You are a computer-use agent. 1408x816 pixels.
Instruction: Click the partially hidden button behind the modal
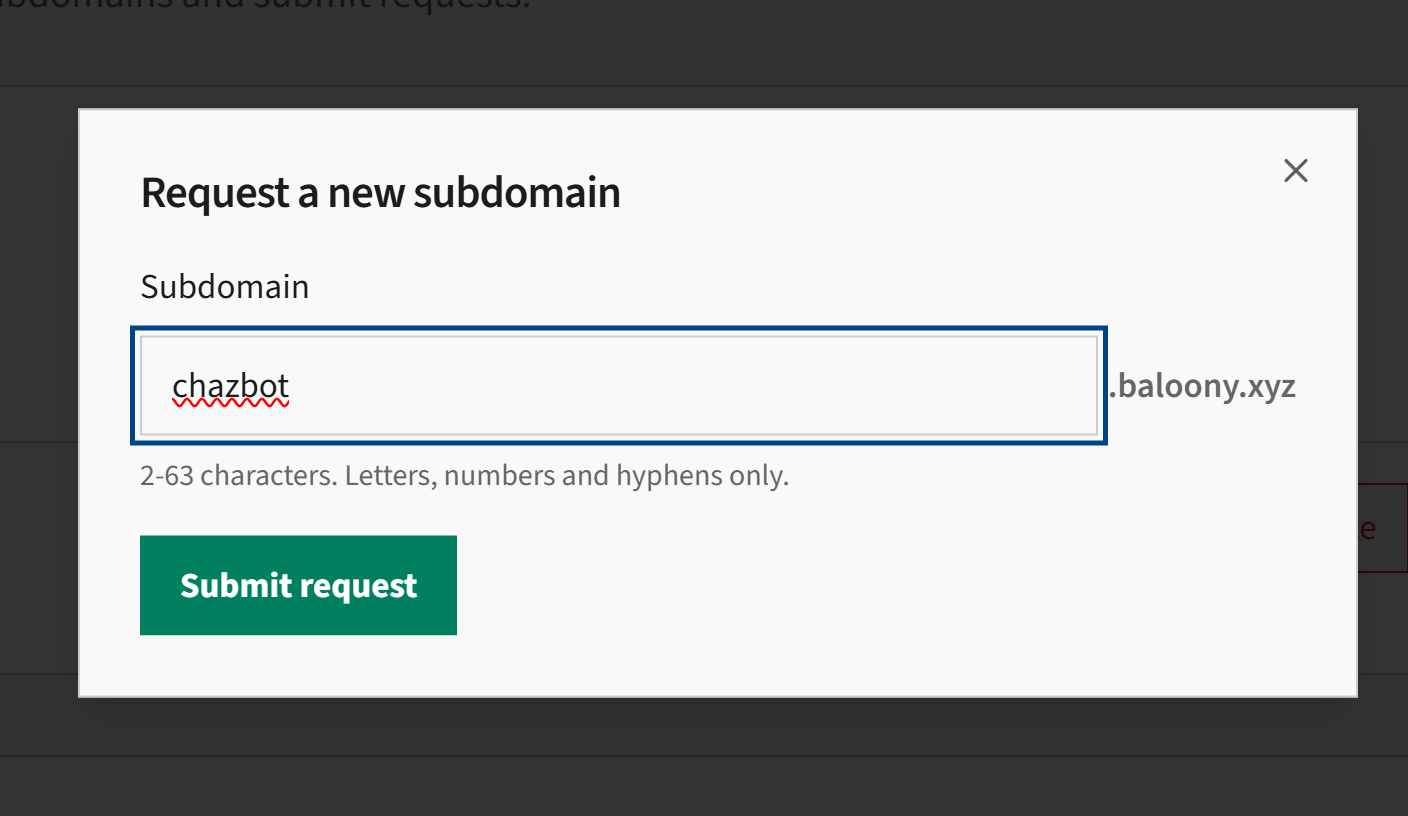[x=1385, y=527]
